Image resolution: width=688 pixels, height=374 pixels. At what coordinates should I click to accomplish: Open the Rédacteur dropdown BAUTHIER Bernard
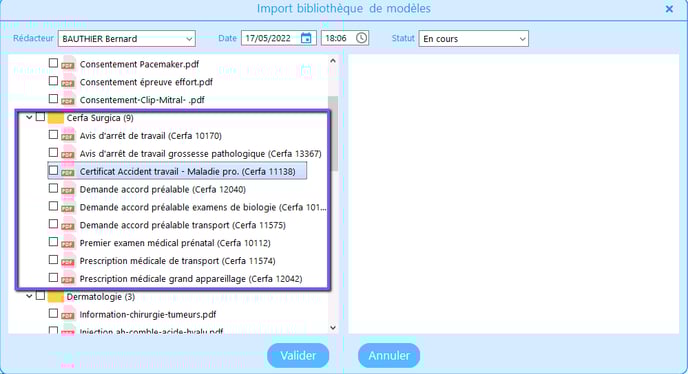tap(127, 39)
